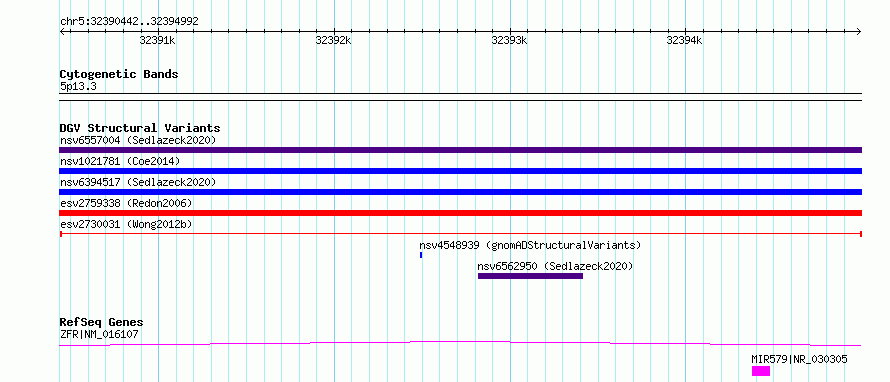Click the 32392k ruler tick label
890x382 pixels.
[333, 40]
